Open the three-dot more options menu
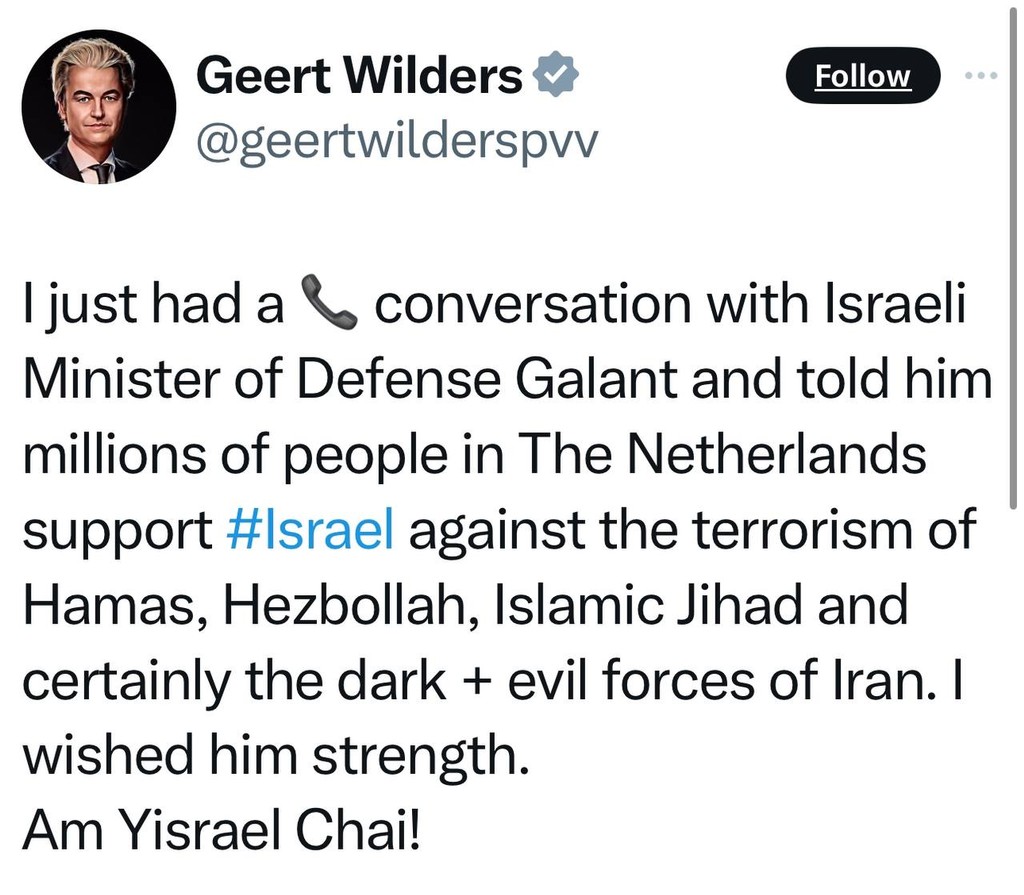The height and width of the screenshot is (895, 1024). tap(981, 76)
